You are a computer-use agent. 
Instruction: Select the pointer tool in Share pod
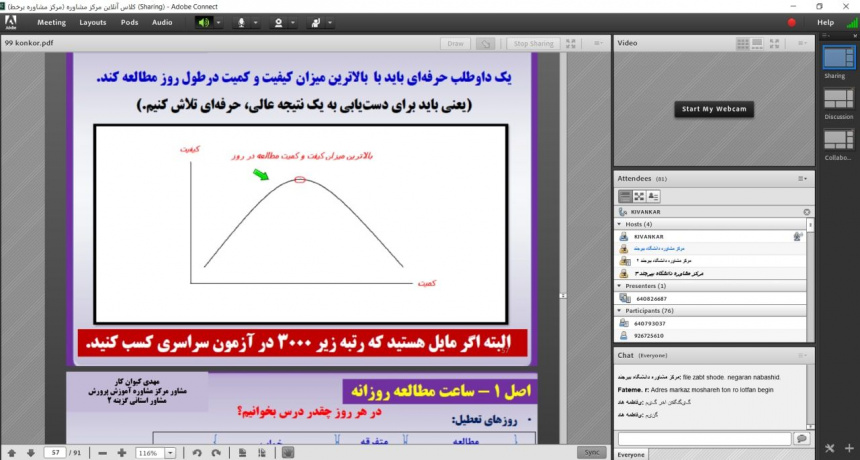pos(485,44)
